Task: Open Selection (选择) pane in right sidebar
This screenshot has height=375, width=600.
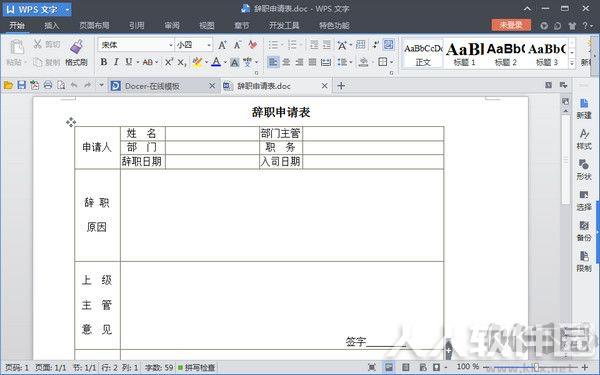Action: pos(584,201)
